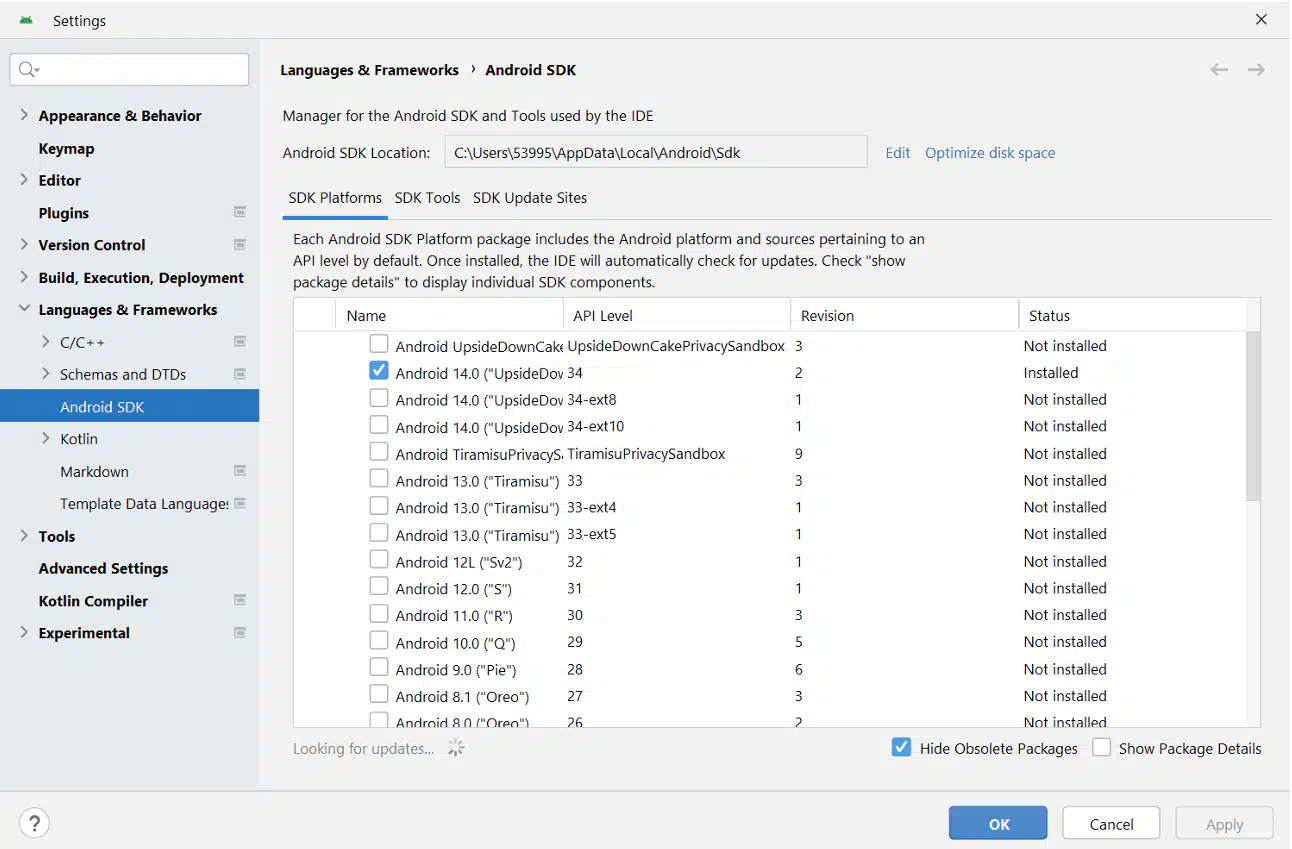Select Android SDK in settings tree
This screenshot has width=1292, height=849.
[130, 406]
